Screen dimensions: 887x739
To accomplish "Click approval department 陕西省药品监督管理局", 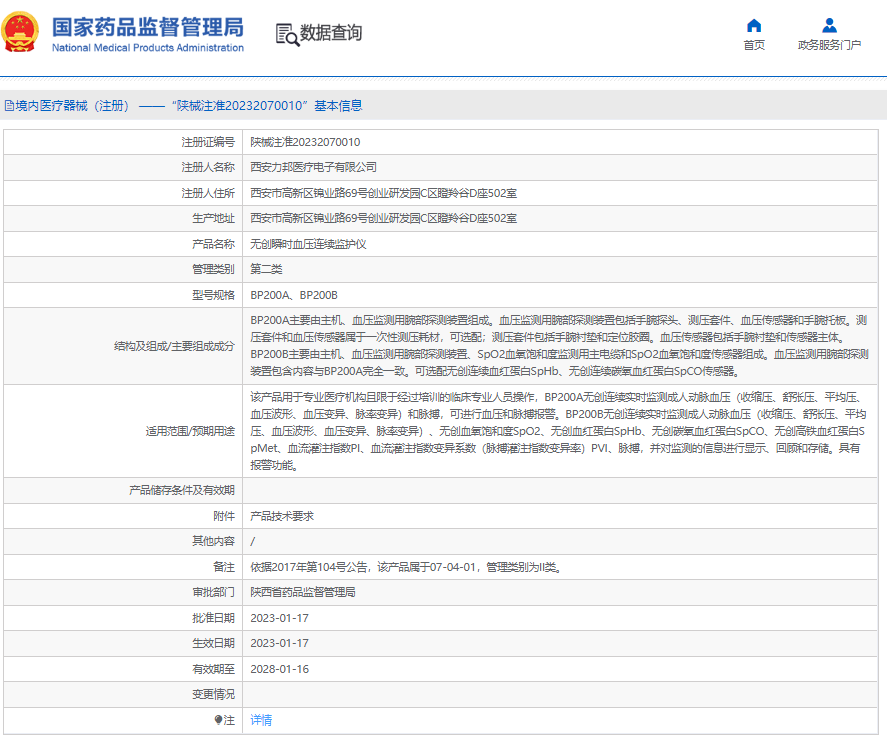I will (x=303, y=592).
